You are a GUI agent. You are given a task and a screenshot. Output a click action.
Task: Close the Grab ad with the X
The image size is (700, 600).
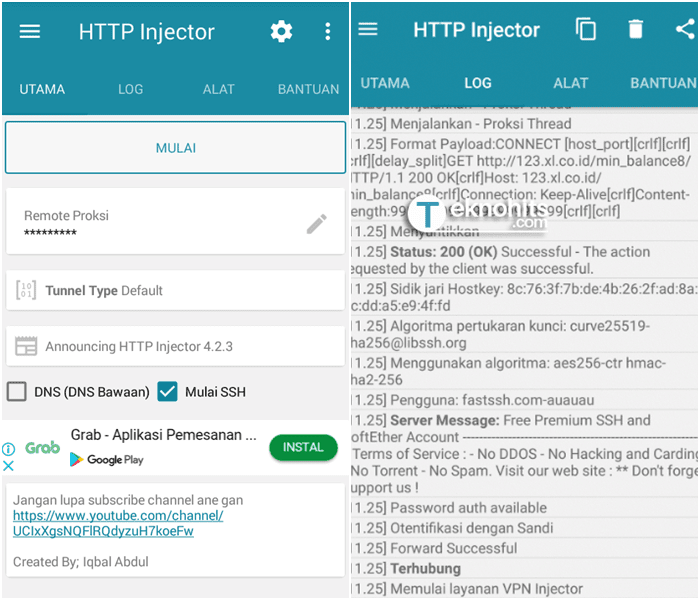click(8, 466)
